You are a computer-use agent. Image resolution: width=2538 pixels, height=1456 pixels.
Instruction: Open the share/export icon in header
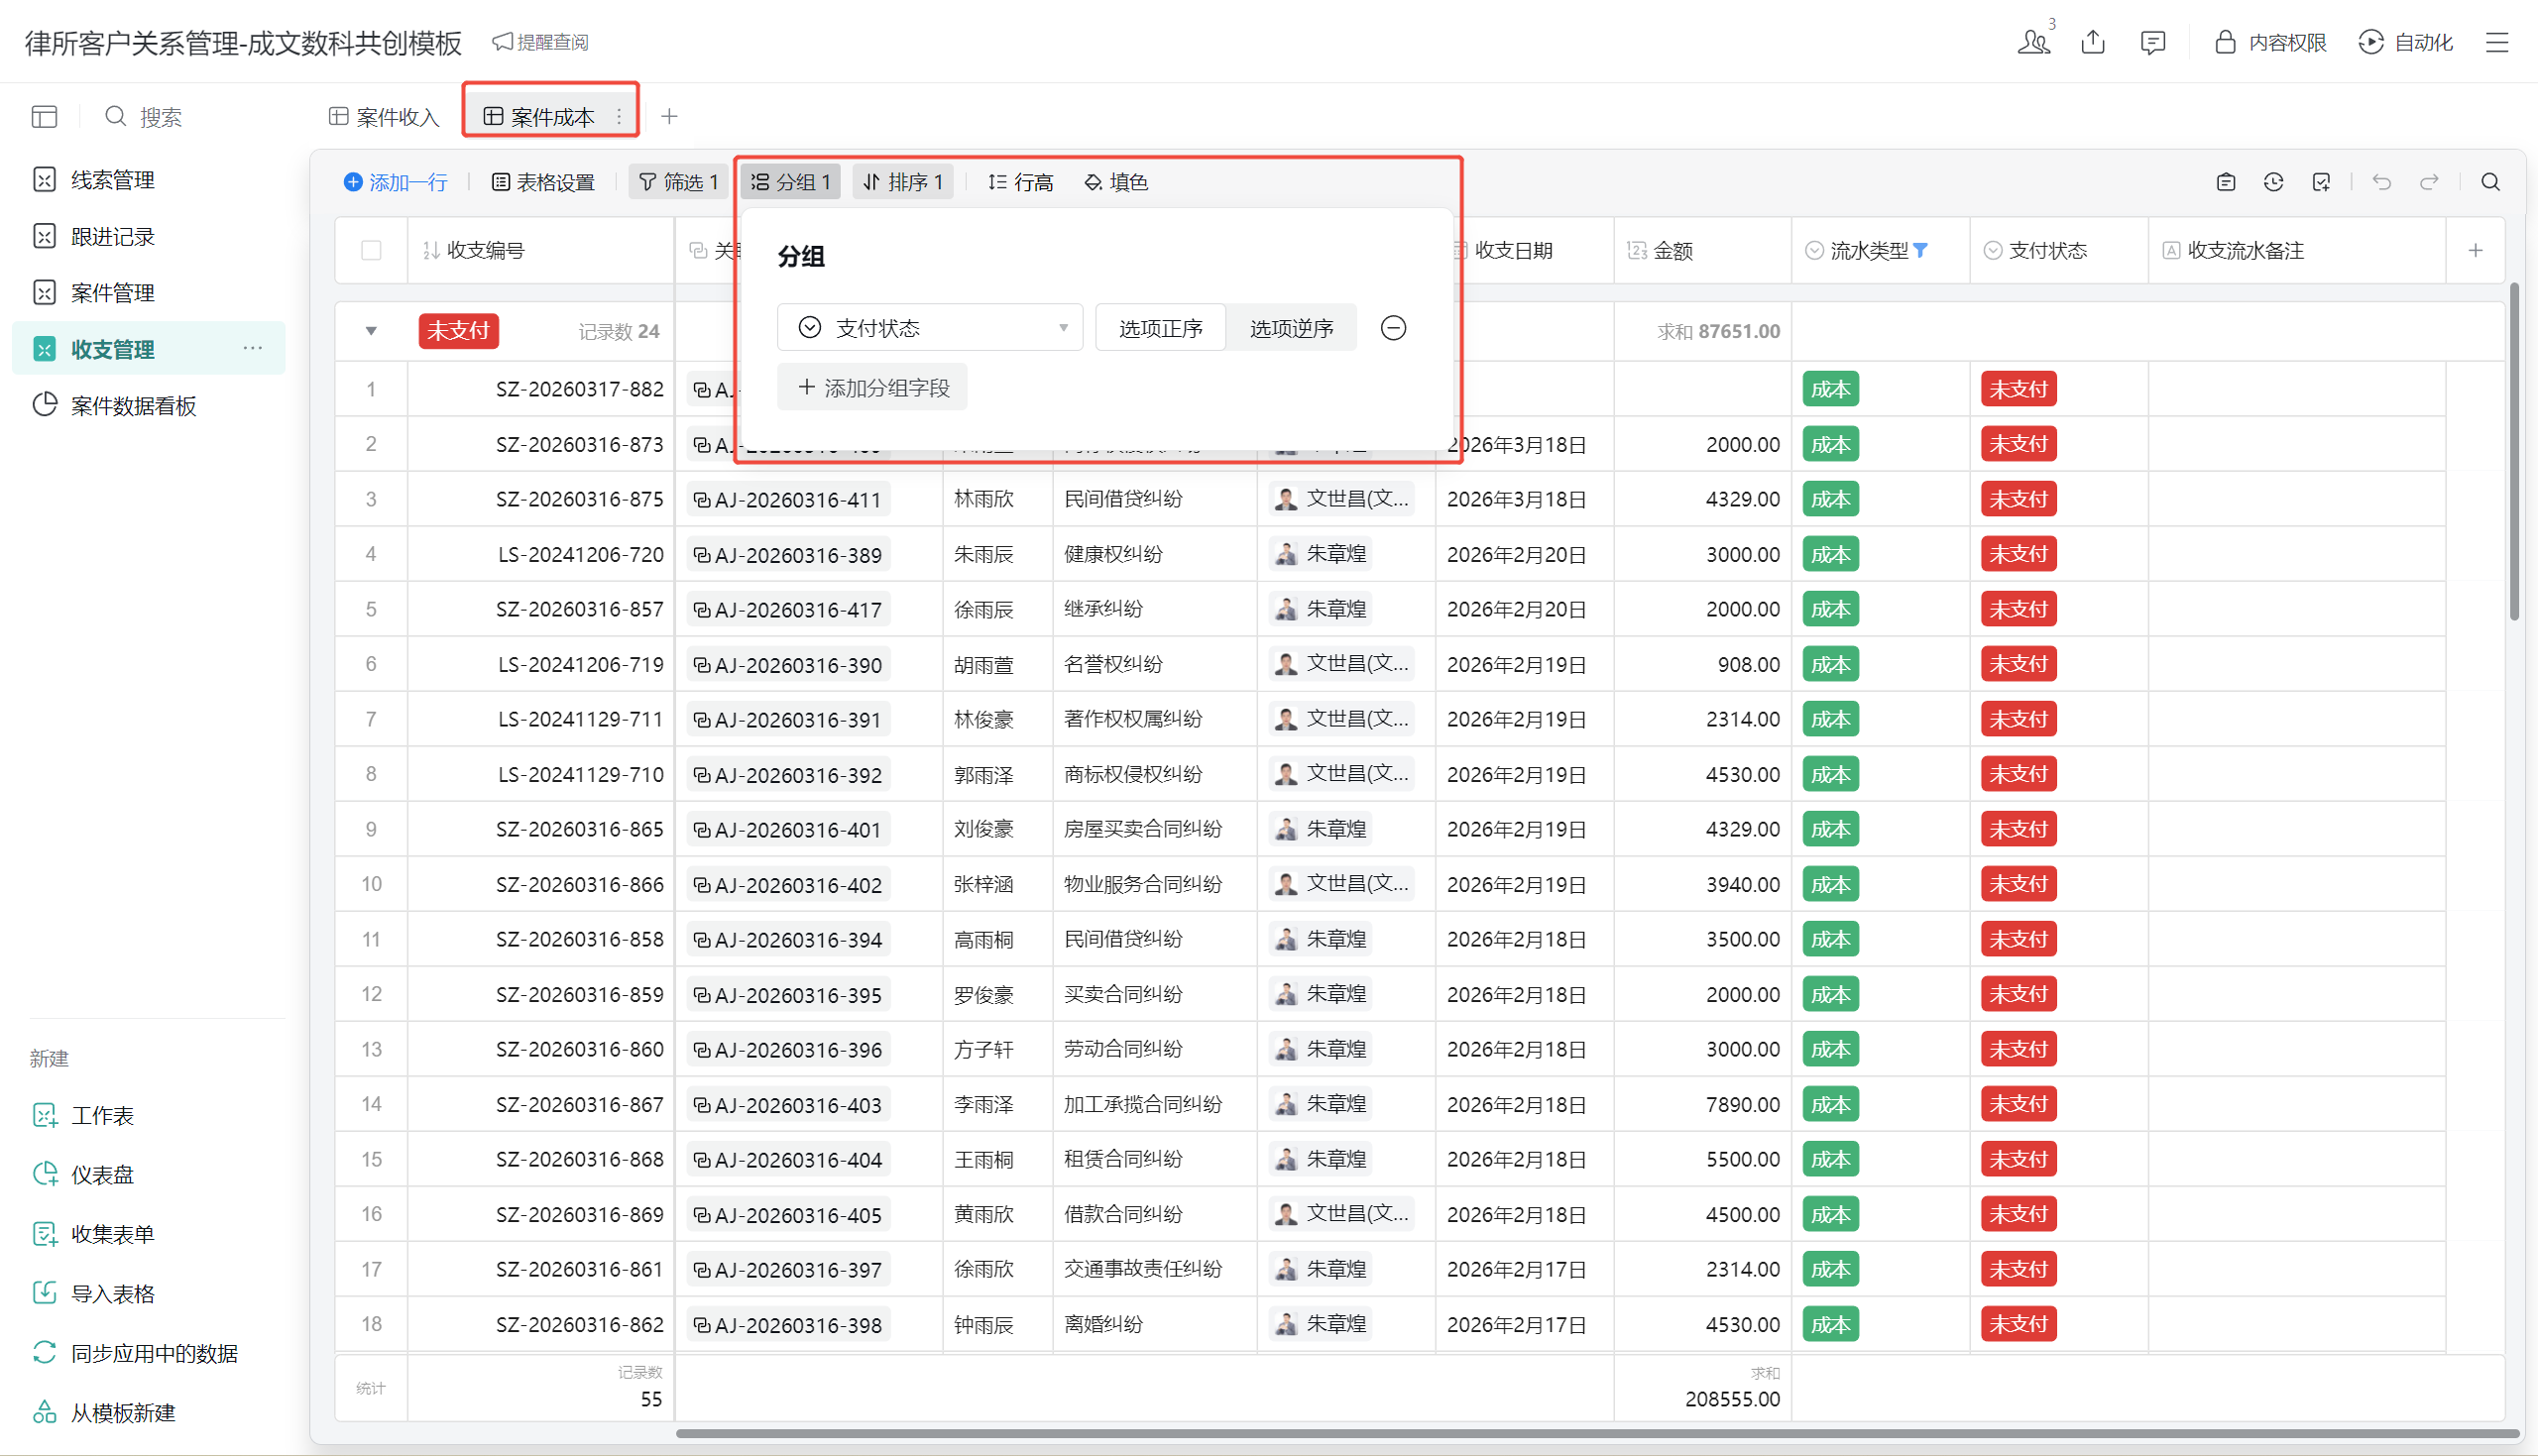coord(2093,42)
